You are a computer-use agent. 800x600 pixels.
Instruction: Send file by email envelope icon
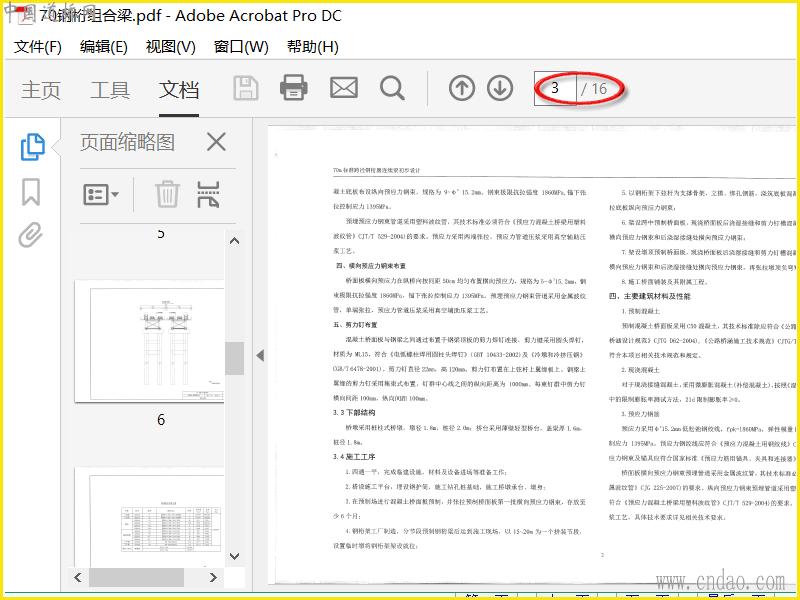coord(343,88)
